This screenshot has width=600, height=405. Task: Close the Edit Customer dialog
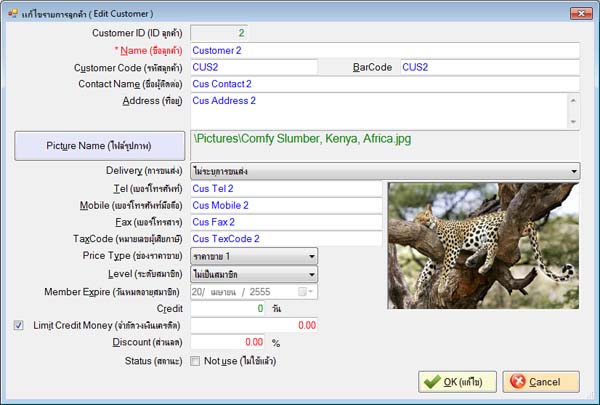coord(581,13)
